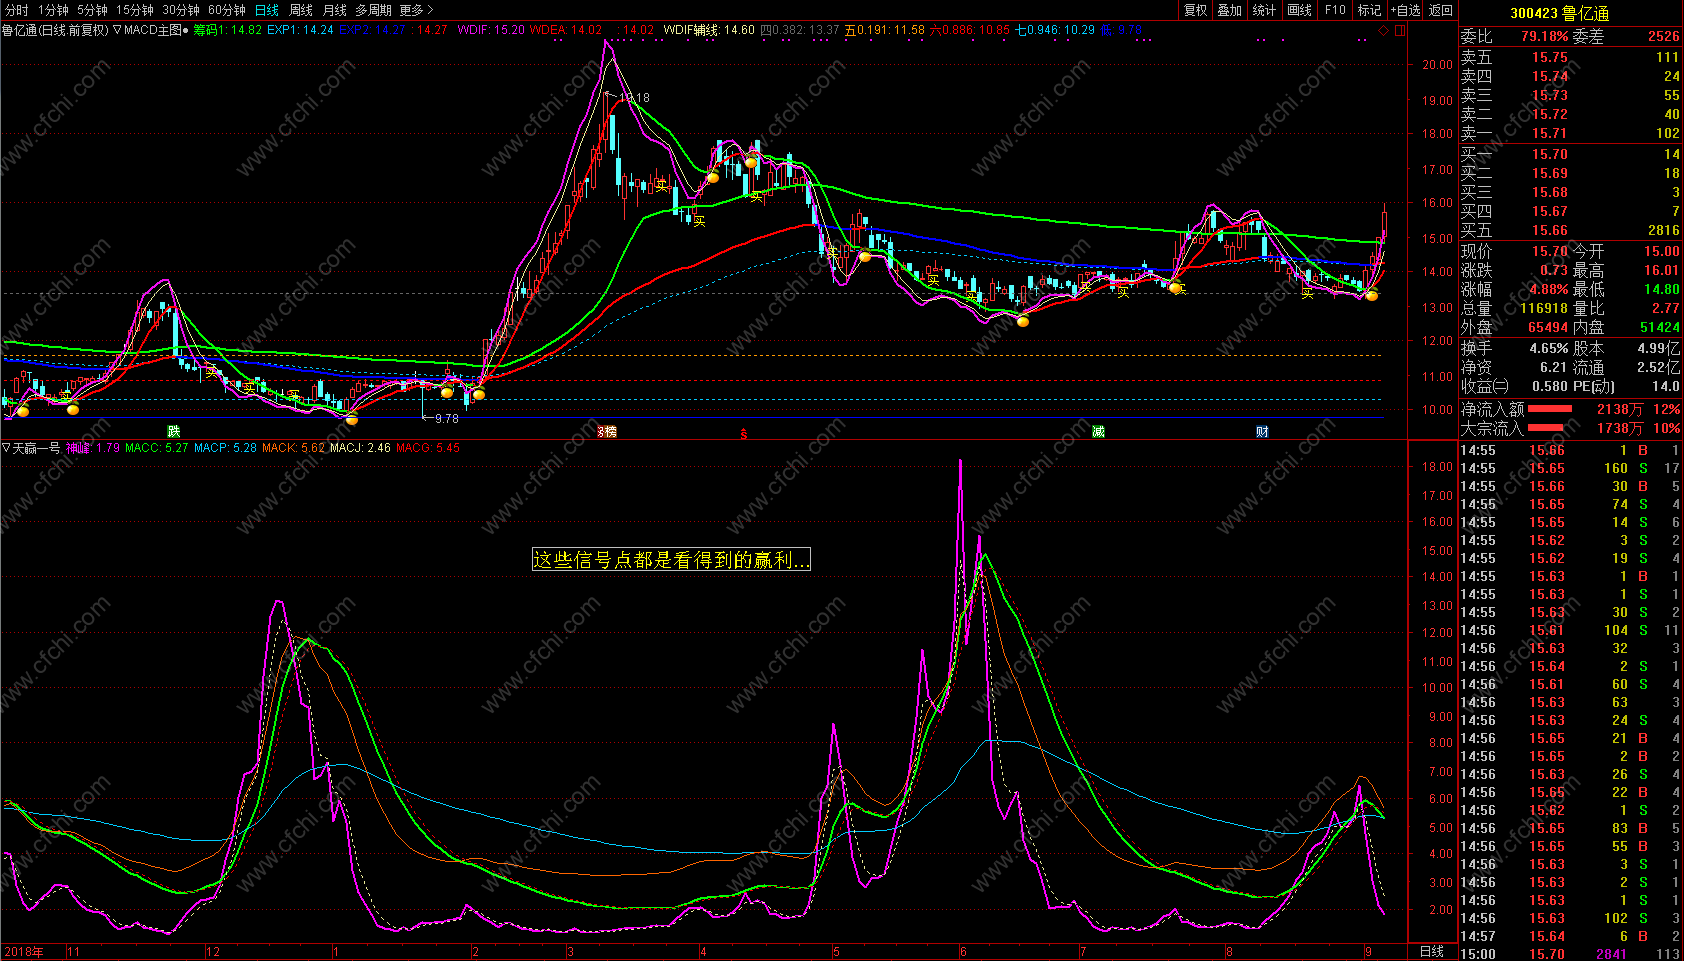This screenshot has width=1684, height=961.
Task: Select the 5分钟 period tab
Action: (x=92, y=10)
